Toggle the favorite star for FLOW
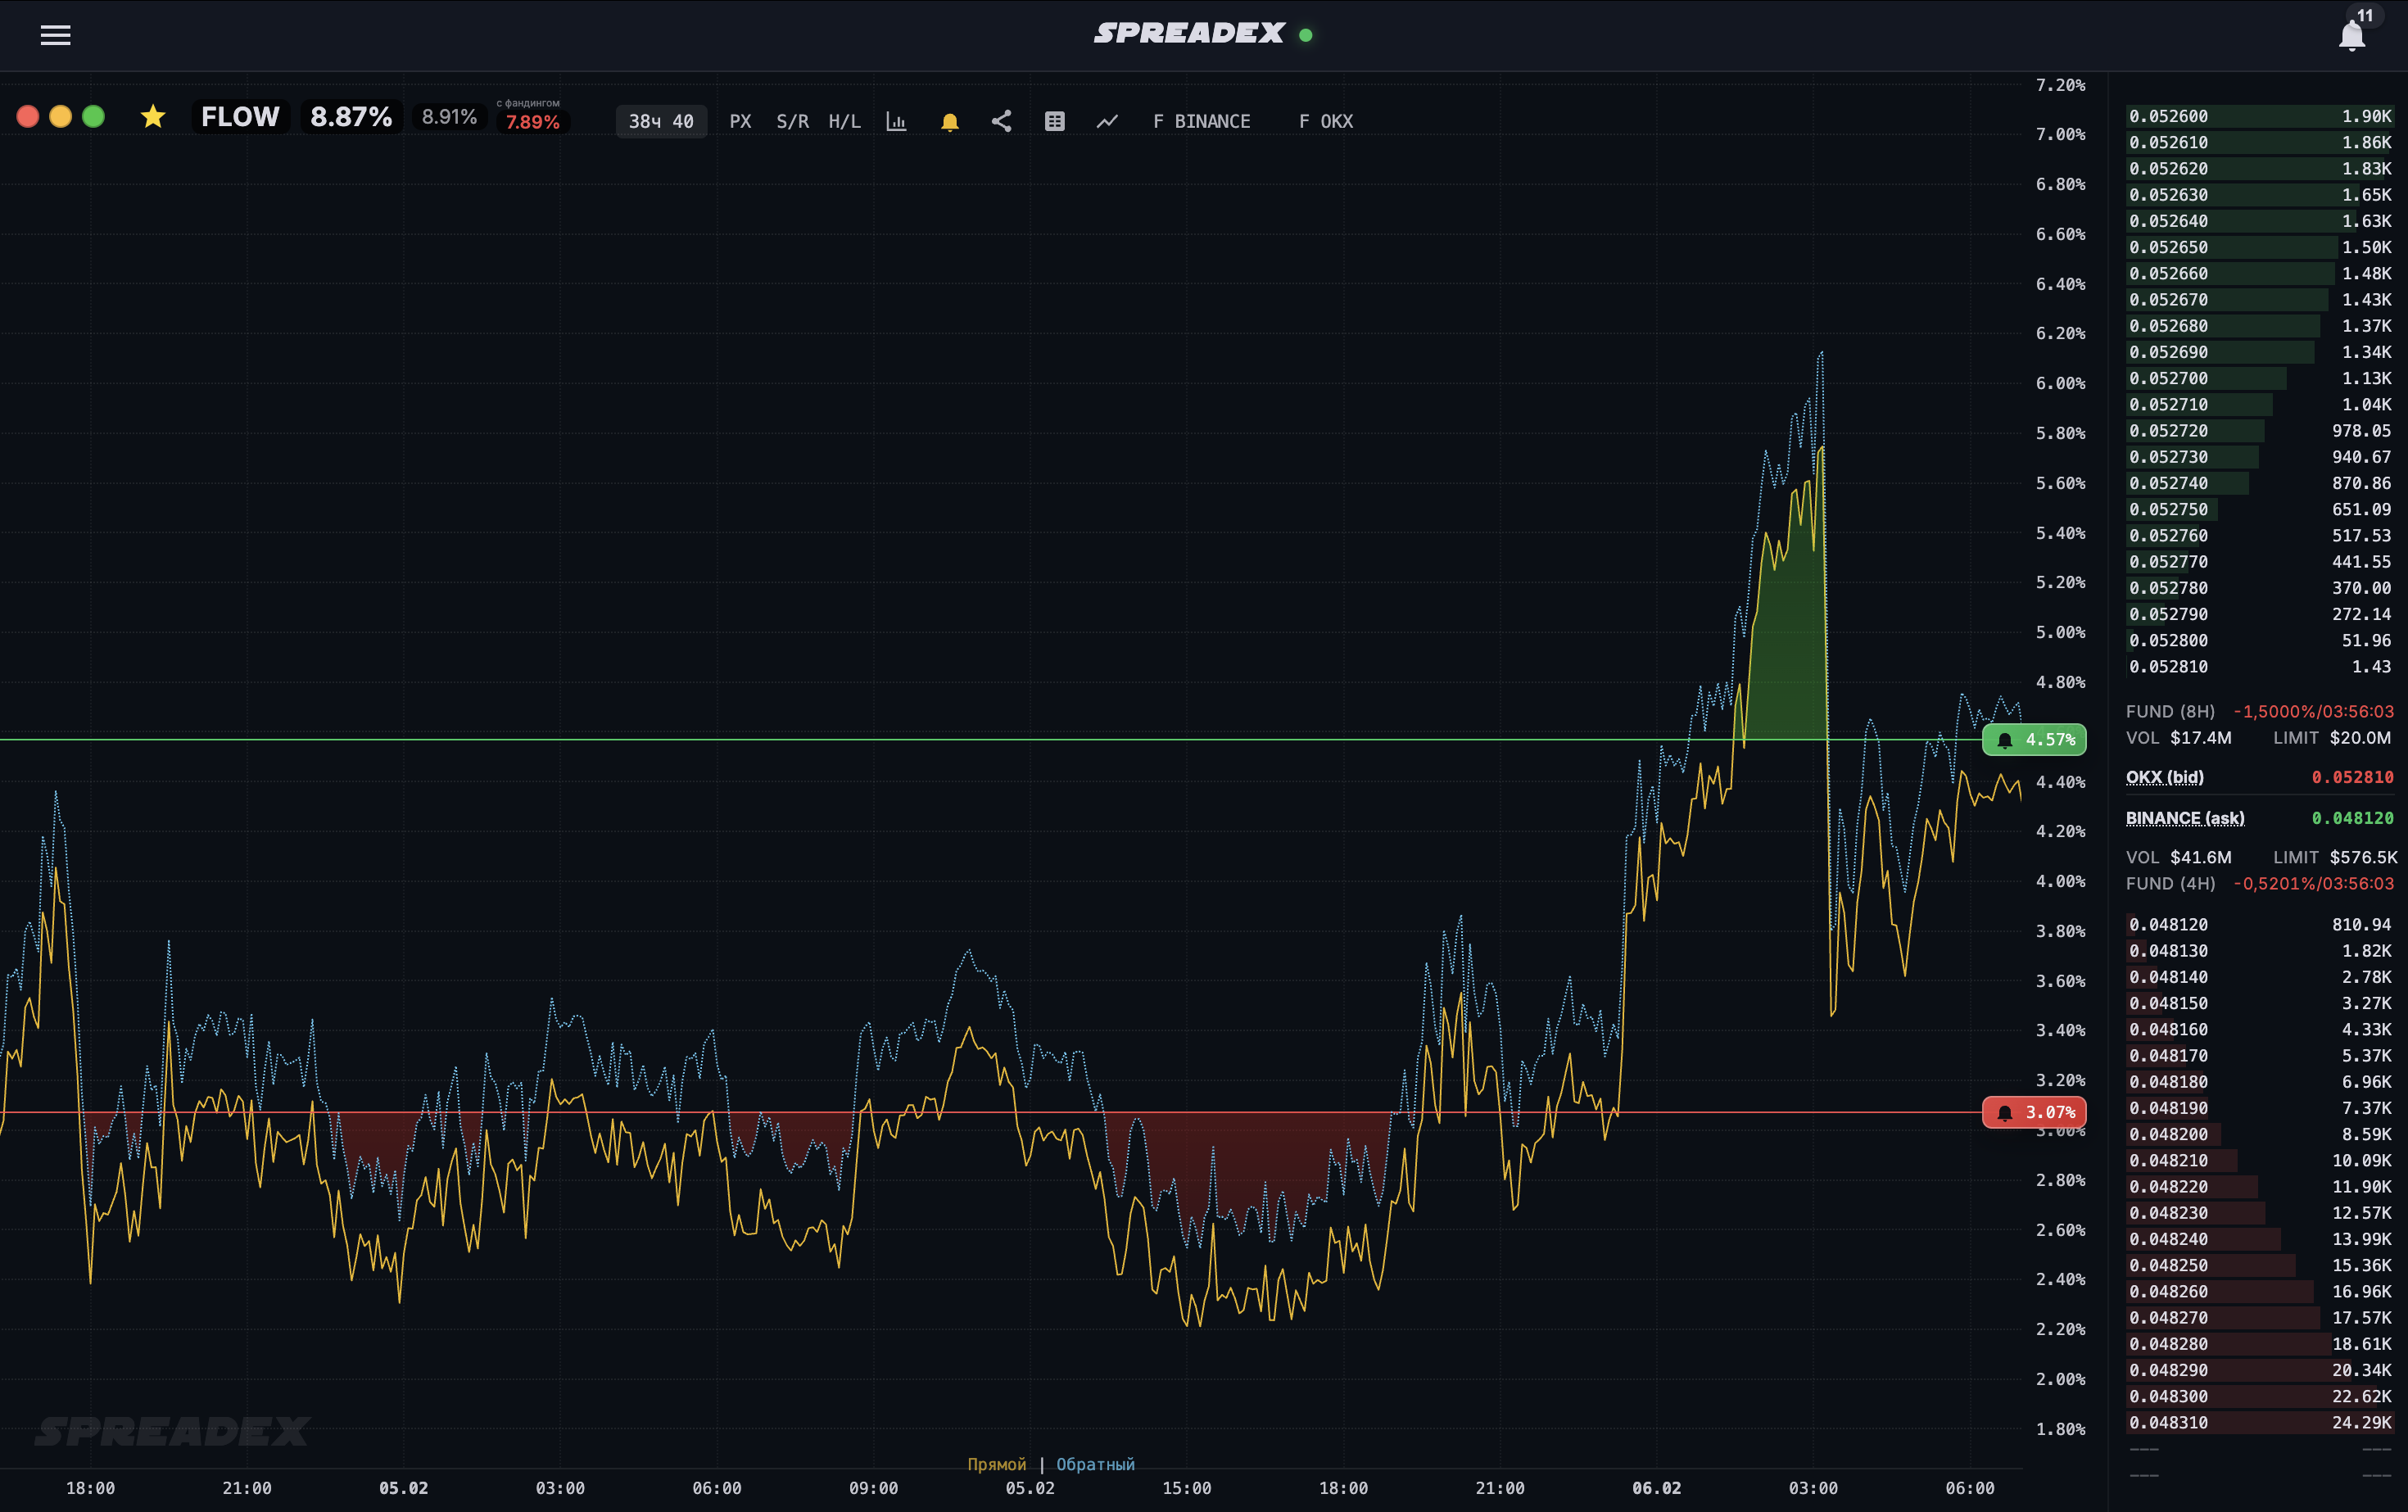 click(153, 116)
